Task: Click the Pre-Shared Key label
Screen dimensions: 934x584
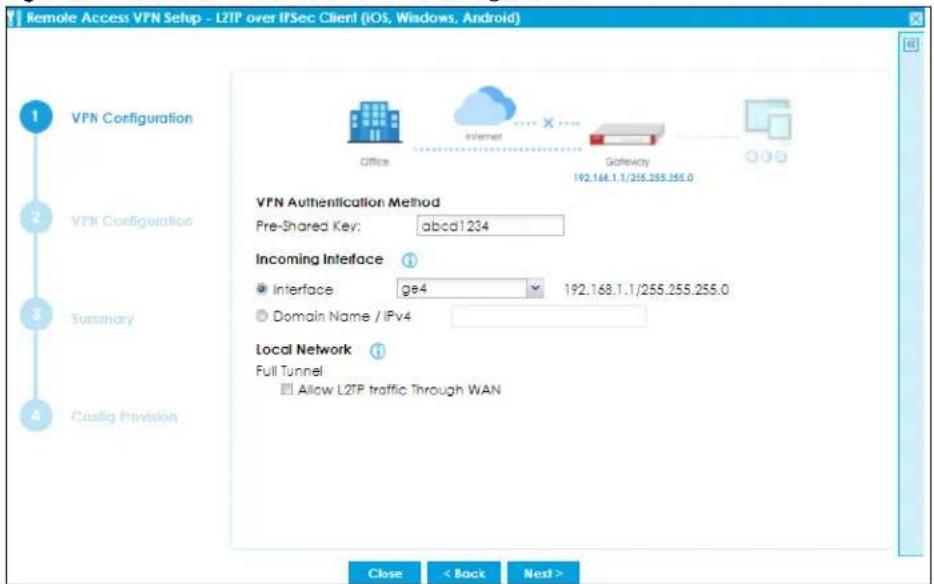Action: coord(308,226)
